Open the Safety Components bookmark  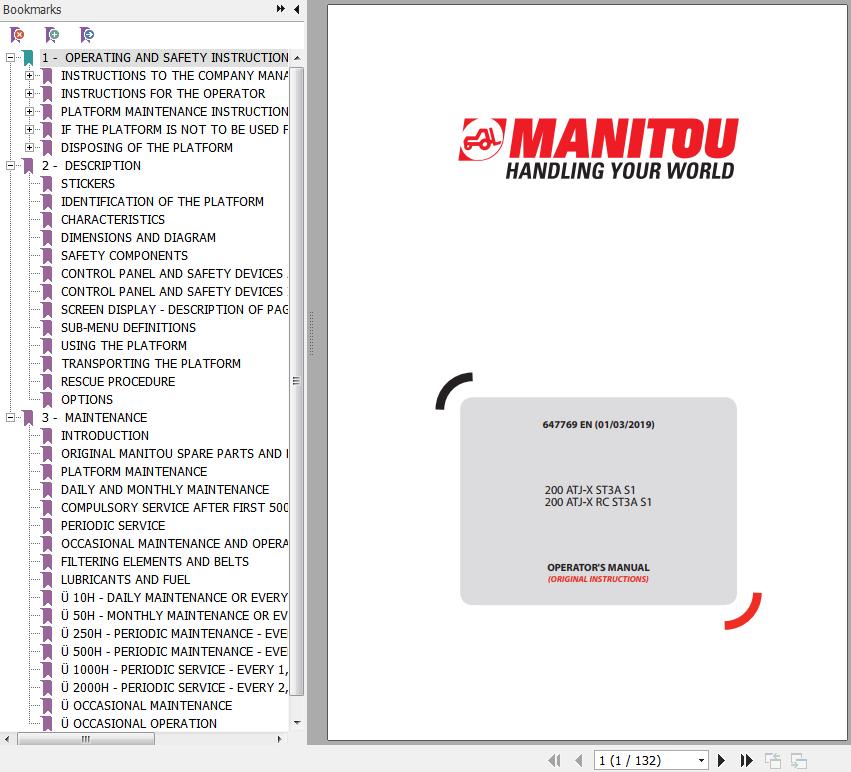[x=124, y=255]
